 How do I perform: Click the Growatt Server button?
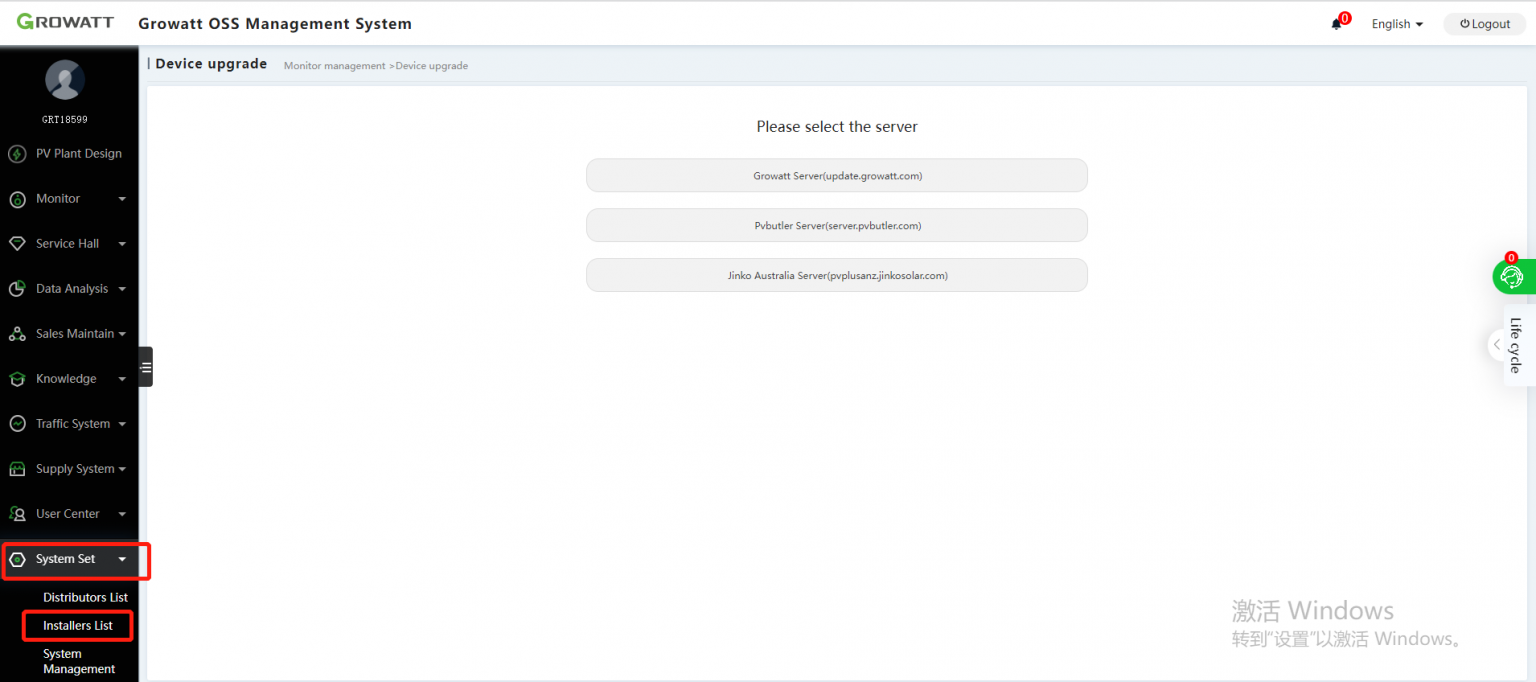coord(836,174)
